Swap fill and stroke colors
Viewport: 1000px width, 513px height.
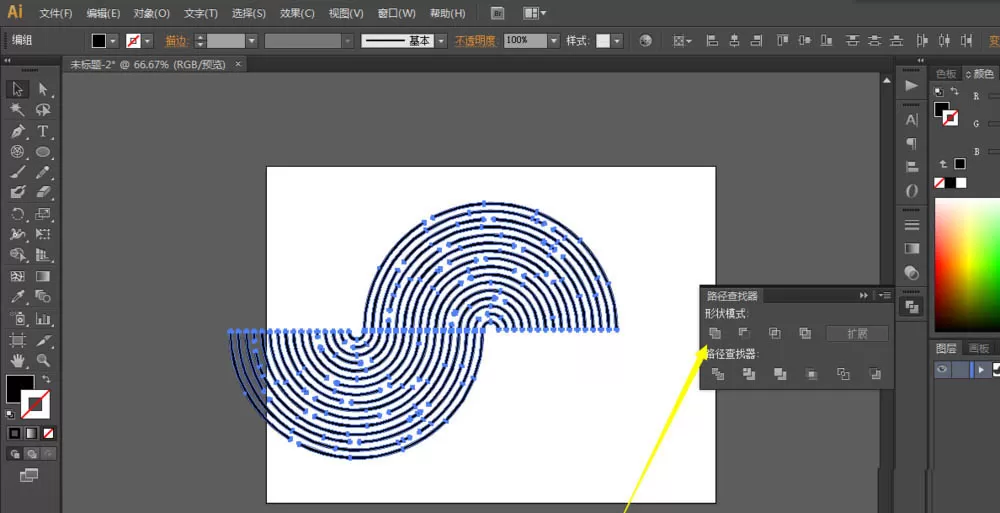click(x=46, y=378)
